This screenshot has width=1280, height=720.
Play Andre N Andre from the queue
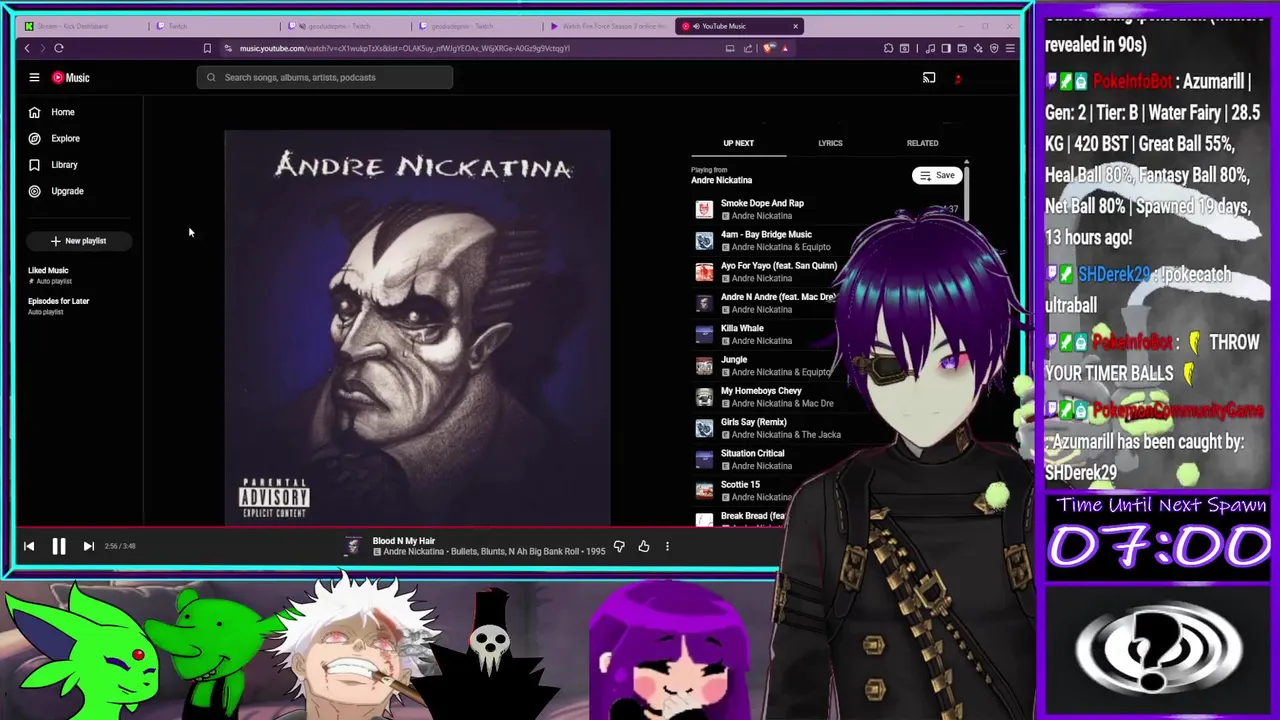(x=777, y=297)
